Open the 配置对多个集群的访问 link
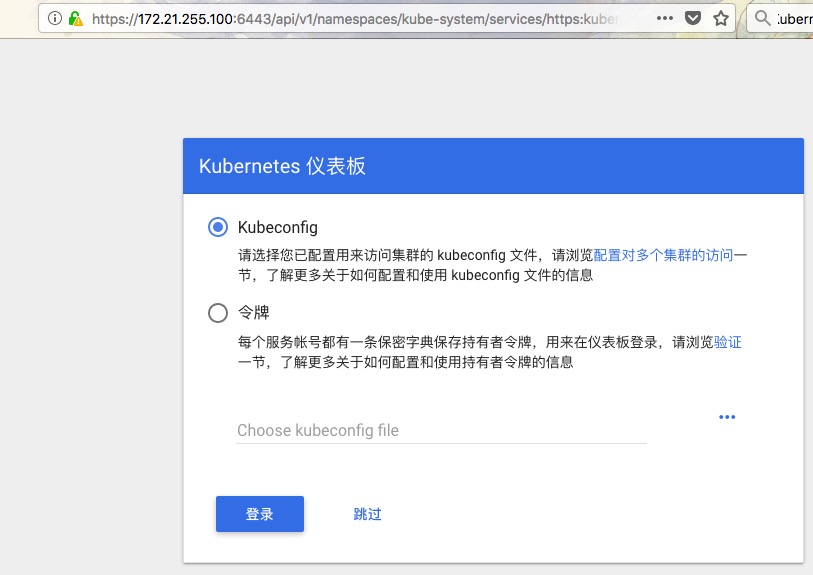This screenshot has width=813, height=575. pyautogui.click(x=663, y=255)
